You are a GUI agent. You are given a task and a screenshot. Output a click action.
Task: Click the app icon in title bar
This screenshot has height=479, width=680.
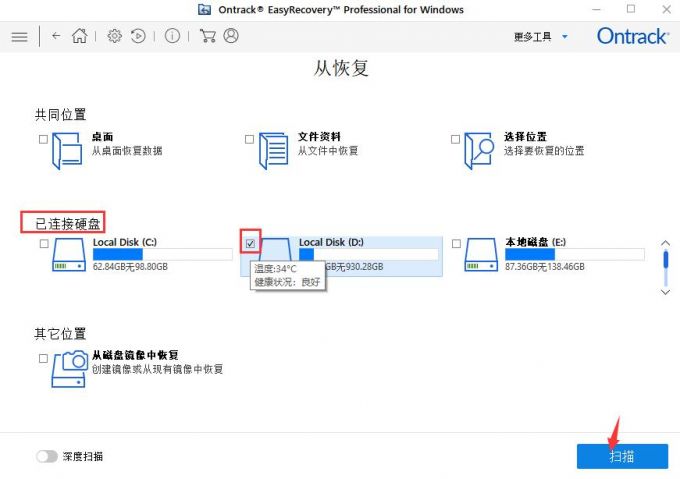tap(204, 9)
